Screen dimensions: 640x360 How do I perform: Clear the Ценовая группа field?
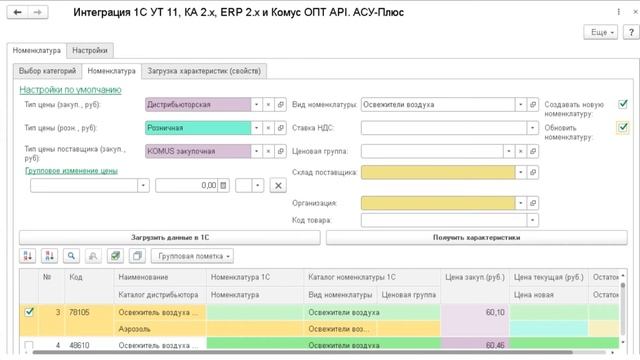pos(520,151)
